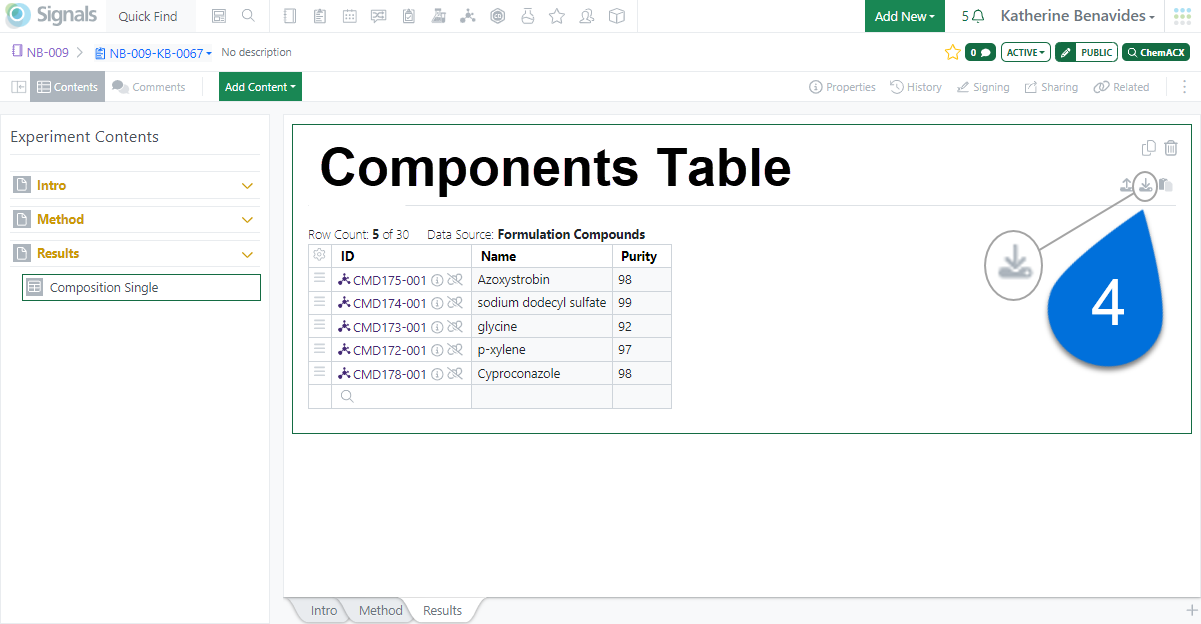Click the flask icon in the top toolbar
This screenshot has height=624, width=1201.
coord(527,16)
